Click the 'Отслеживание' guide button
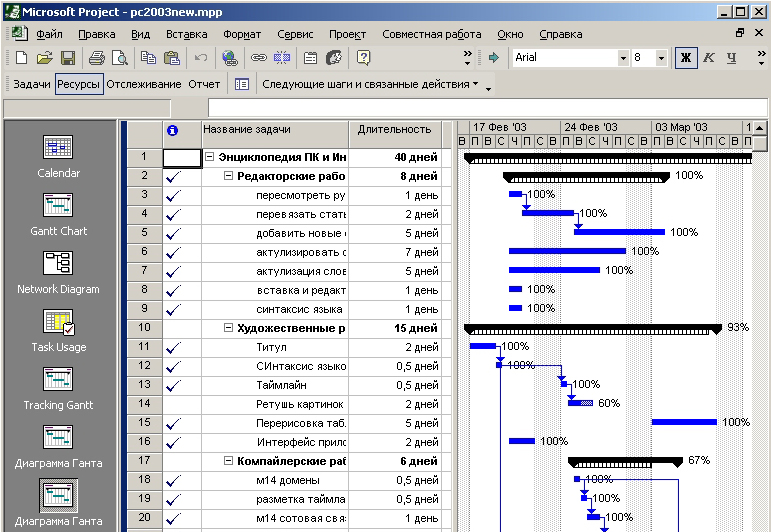Viewport: 771px width, 532px height. (144, 84)
